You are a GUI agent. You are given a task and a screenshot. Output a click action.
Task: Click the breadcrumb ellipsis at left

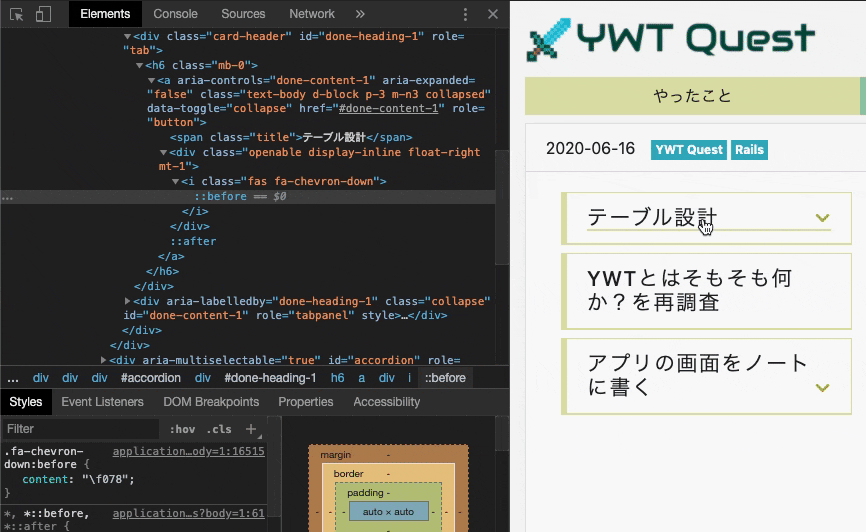pos(13,378)
